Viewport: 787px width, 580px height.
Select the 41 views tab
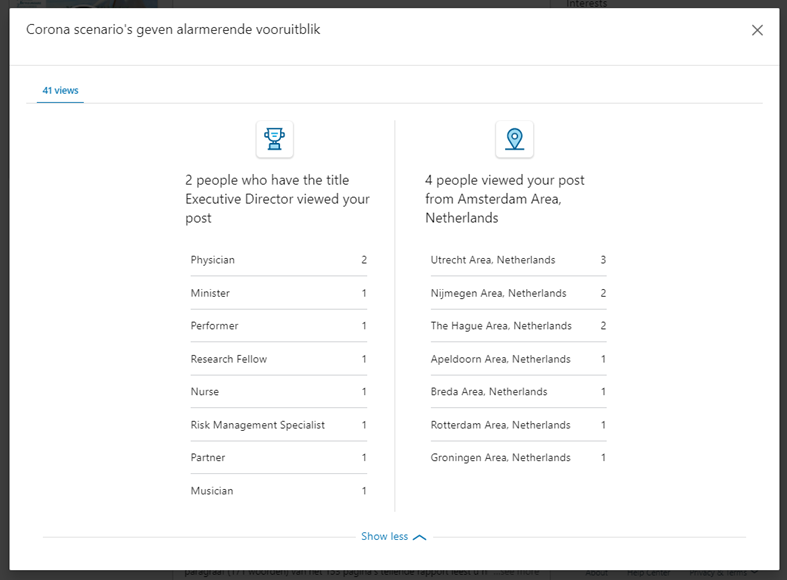point(60,90)
